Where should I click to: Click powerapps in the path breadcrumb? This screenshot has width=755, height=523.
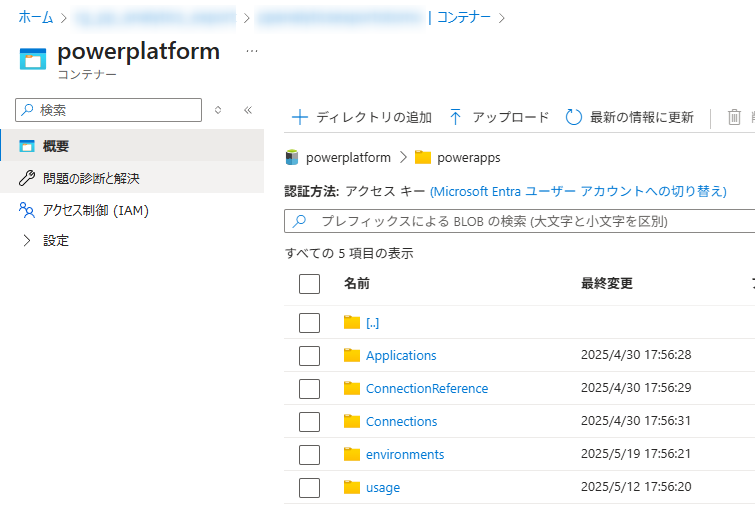tap(469, 157)
